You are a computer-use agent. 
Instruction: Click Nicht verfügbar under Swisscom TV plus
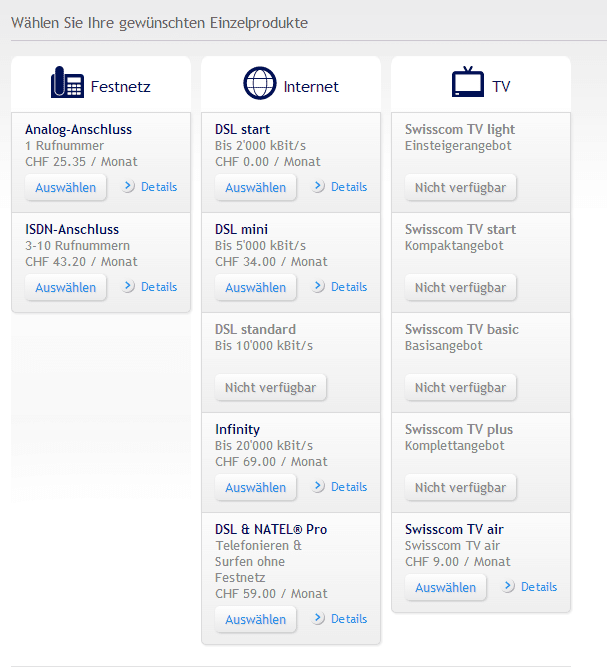[x=461, y=487]
